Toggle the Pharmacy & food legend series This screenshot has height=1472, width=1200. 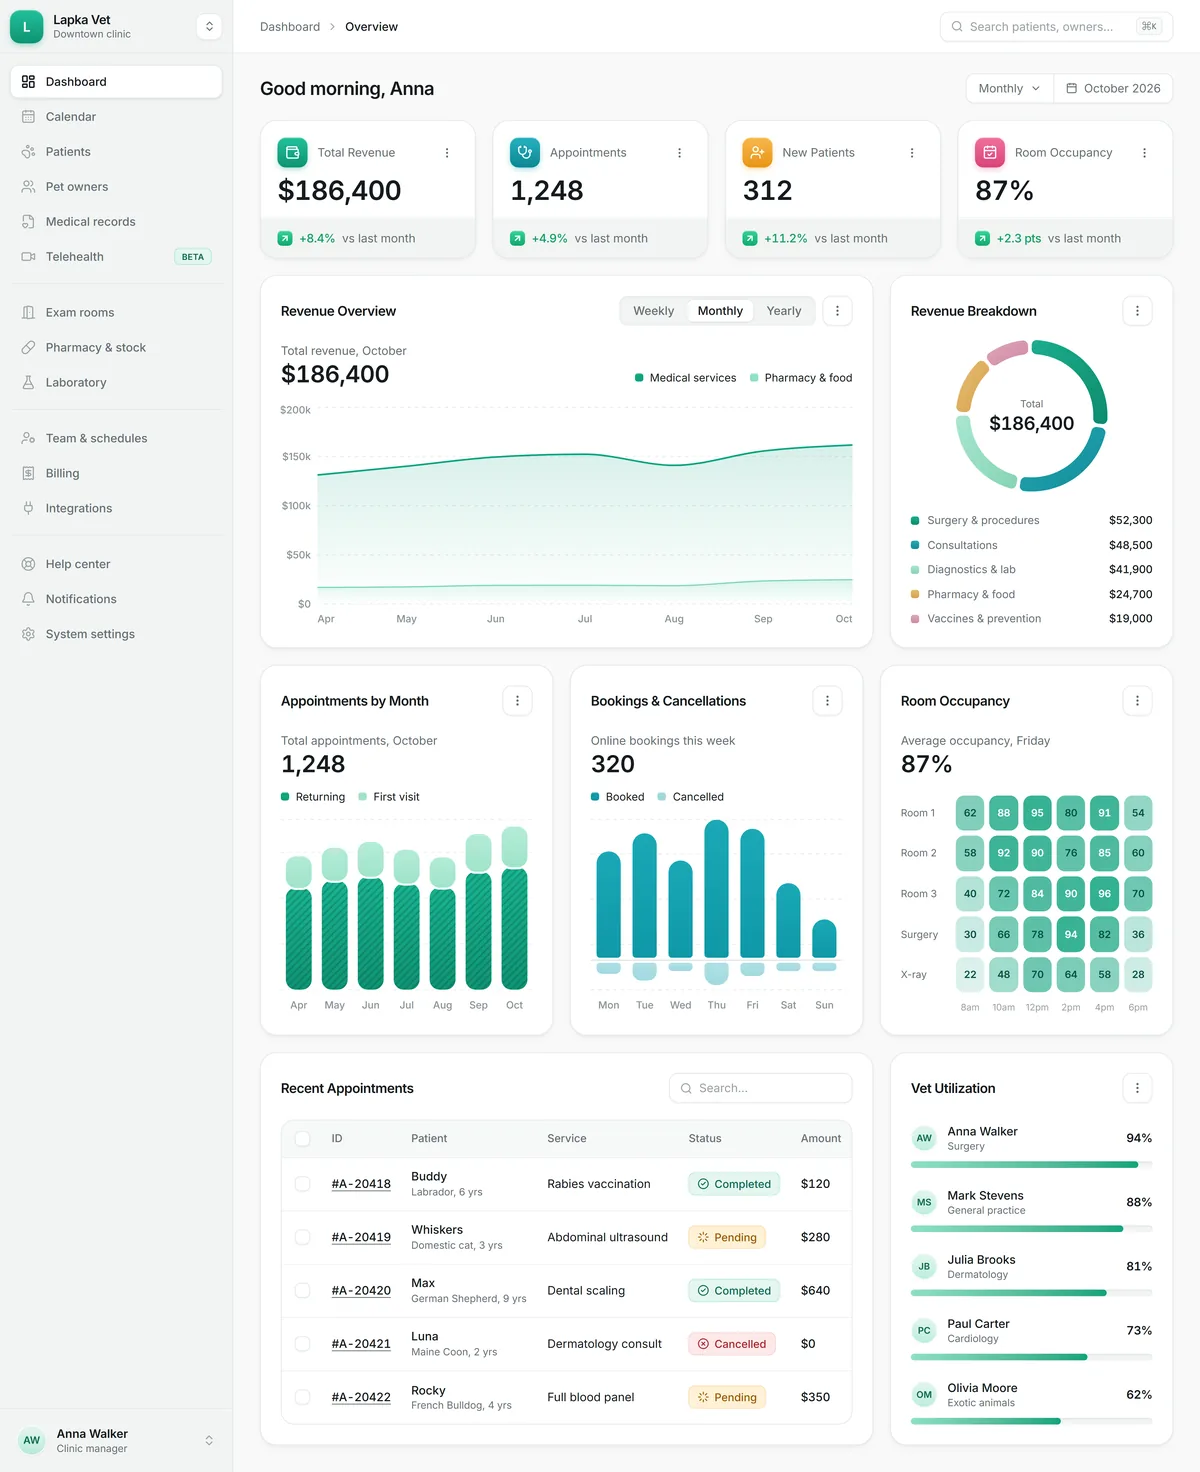tap(801, 378)
